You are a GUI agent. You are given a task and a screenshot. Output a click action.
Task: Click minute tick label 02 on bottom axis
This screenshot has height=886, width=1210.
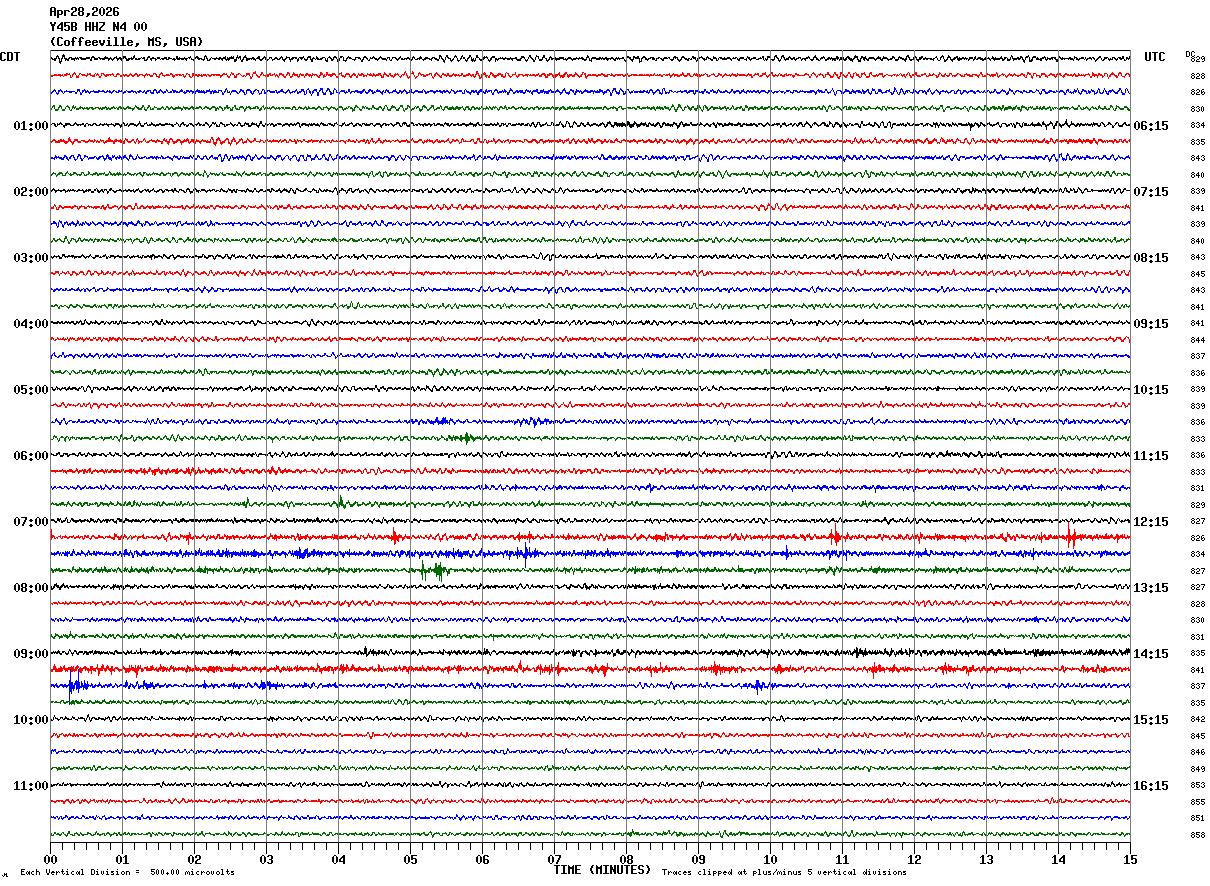coord(194,859)
